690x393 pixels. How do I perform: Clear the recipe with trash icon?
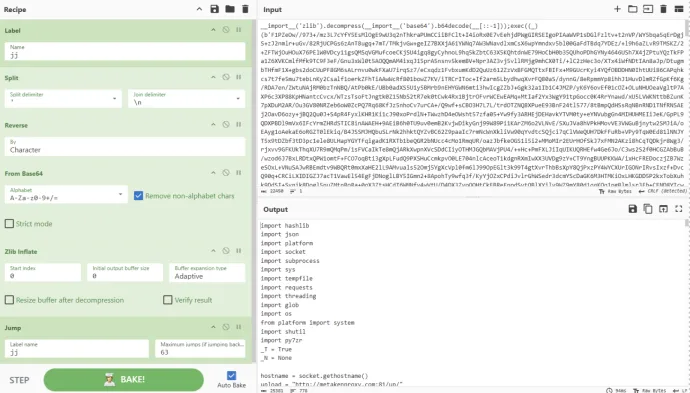[245, 9]
